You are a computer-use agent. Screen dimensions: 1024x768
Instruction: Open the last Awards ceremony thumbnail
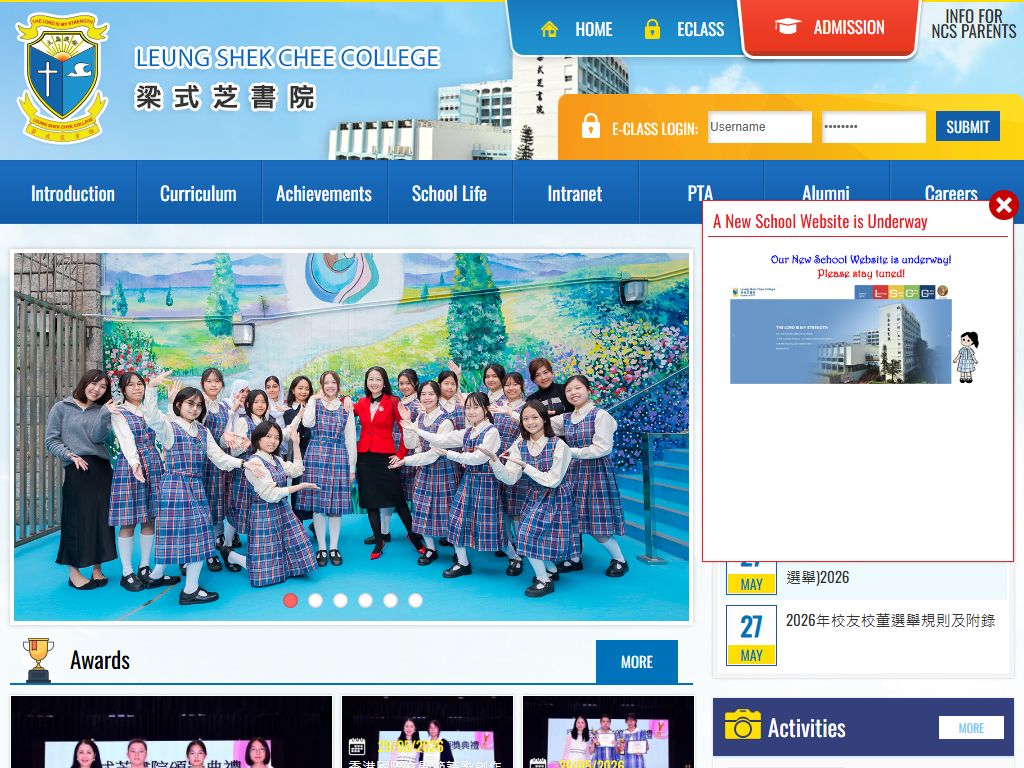(x=609, y=732)
